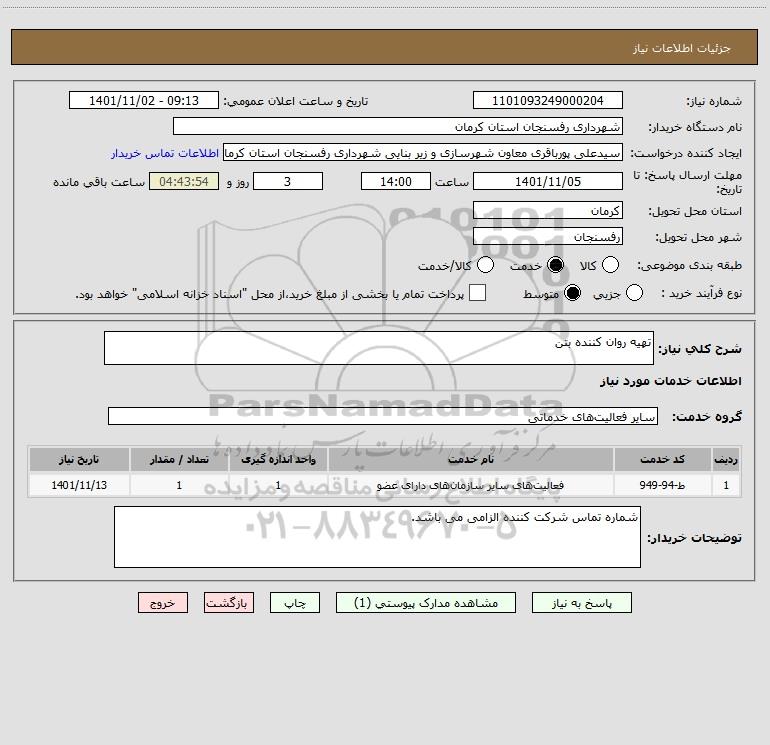Click the deadline date field 1401/11/05
This screenshot has height=745, width=770.
[548, 181]
